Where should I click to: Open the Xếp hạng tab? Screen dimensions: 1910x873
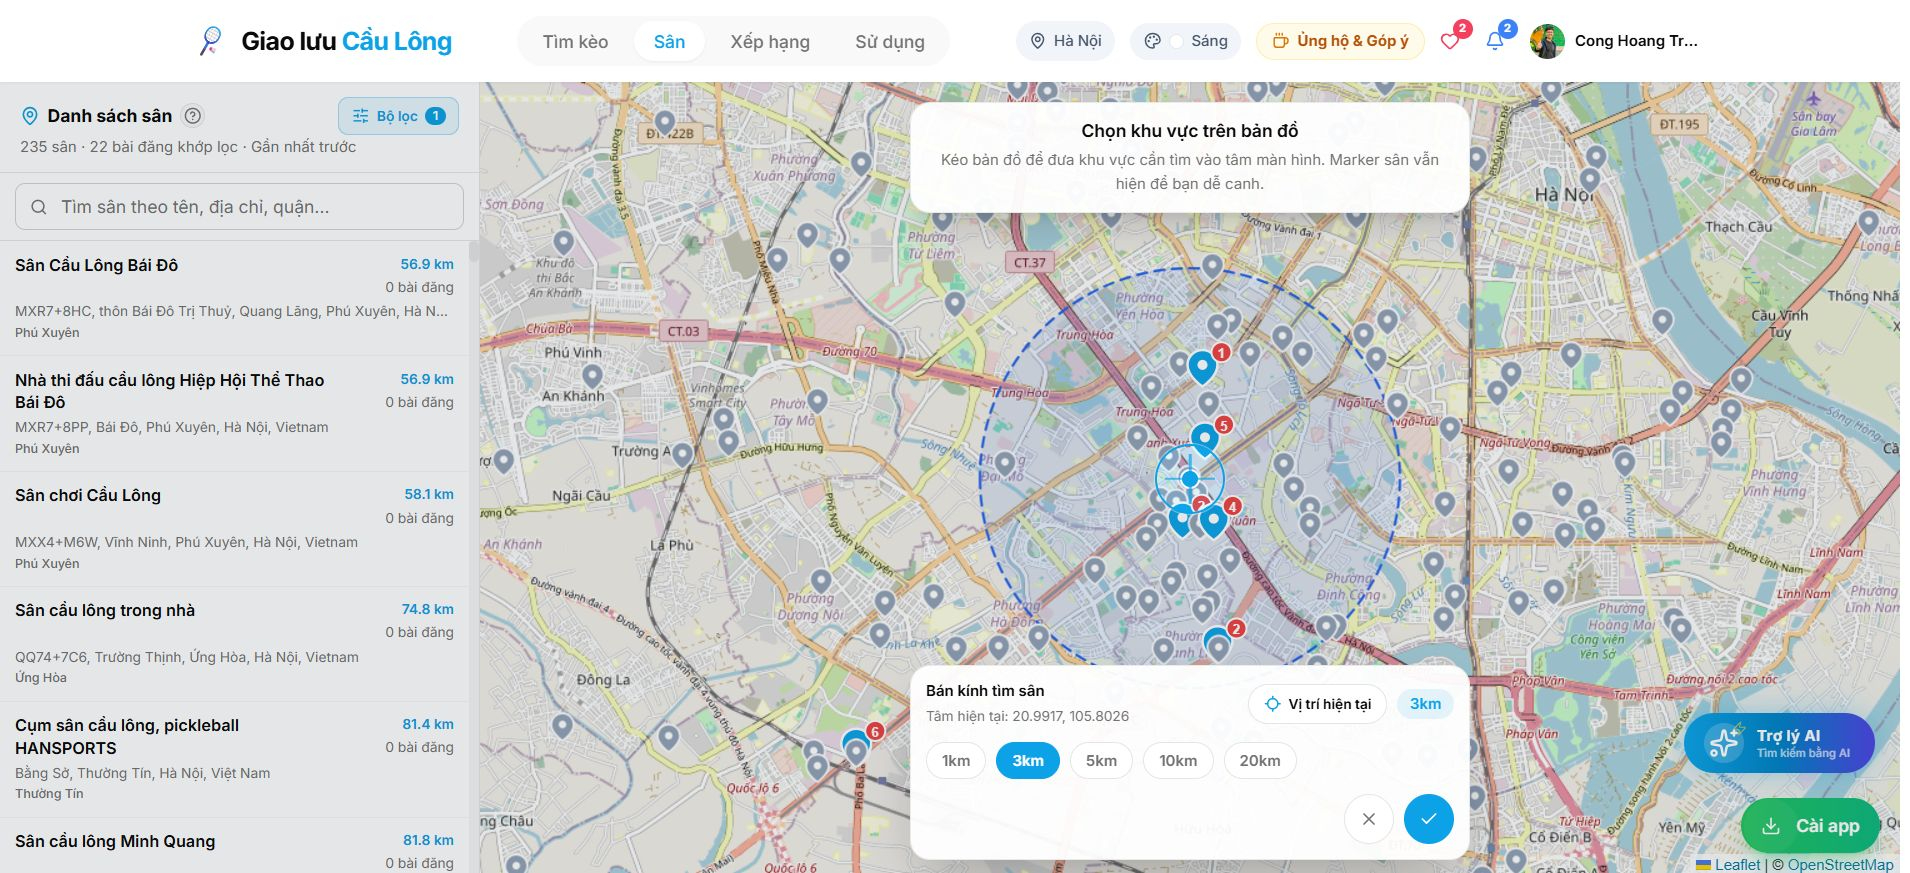pyautogui.click(x=770, y=42)
